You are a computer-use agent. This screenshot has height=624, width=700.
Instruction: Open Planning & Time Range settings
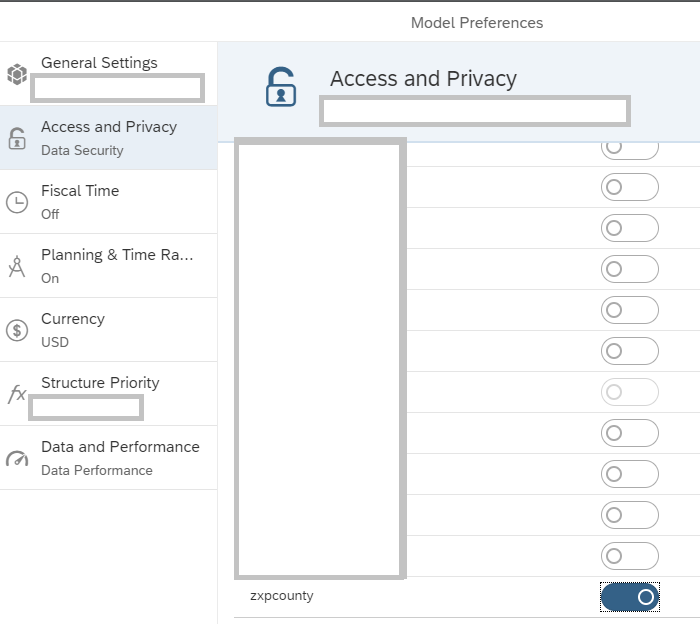(117, 255)
